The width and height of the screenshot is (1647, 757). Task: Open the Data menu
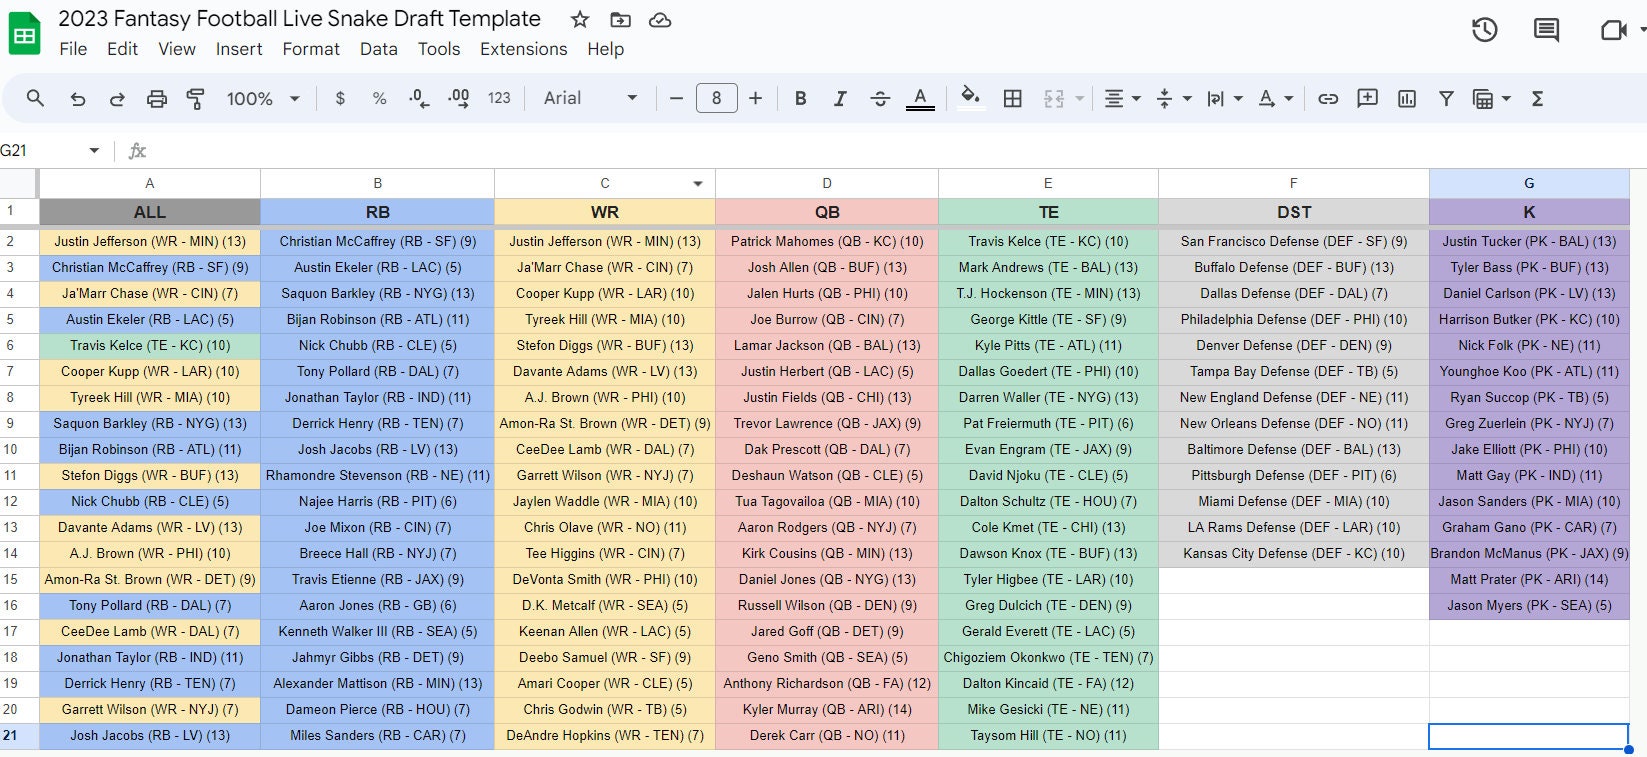point(378,49)
